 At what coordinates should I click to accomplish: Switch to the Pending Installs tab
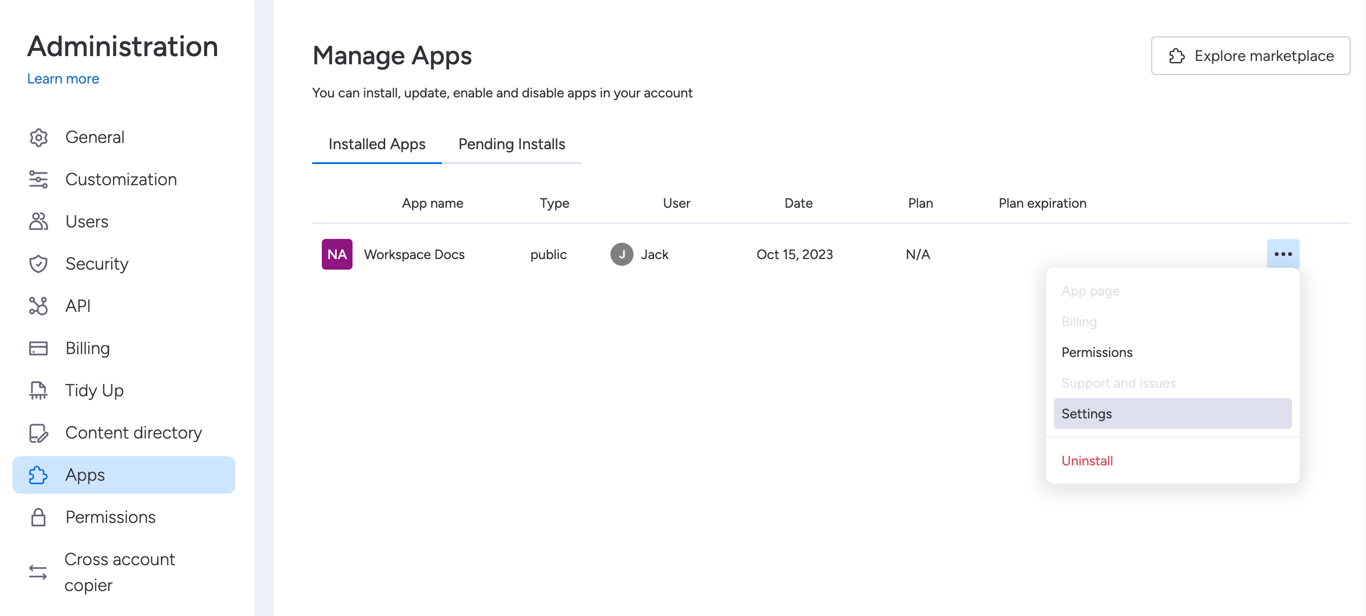[512, 144]
